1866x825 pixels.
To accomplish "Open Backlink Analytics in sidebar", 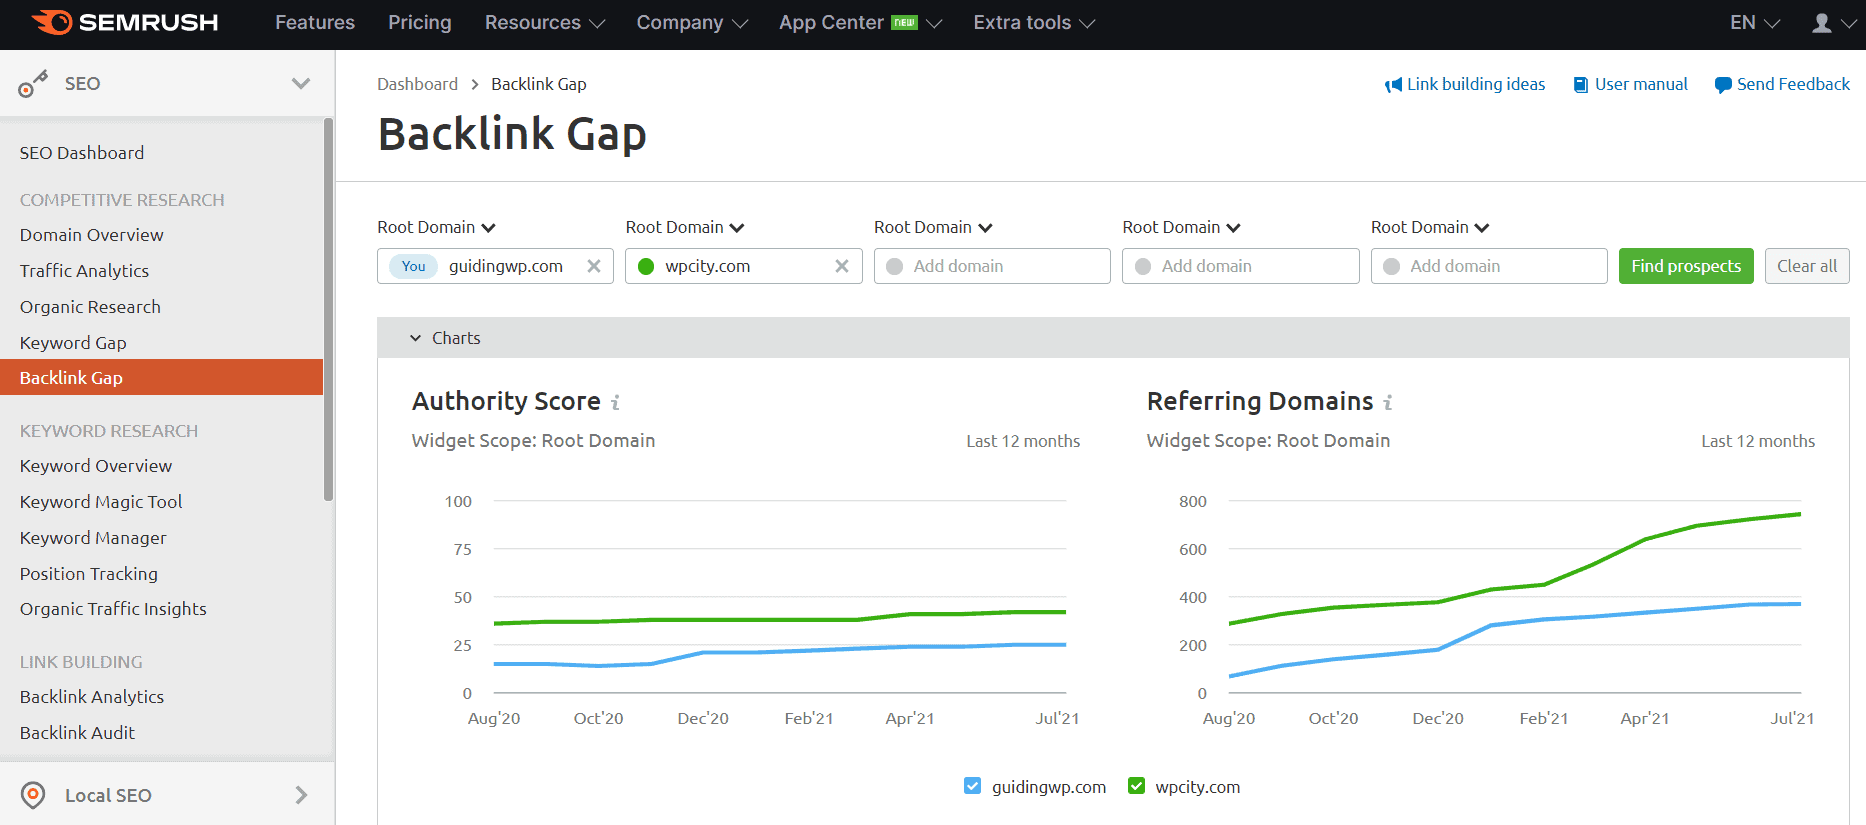I will (92, 697).
